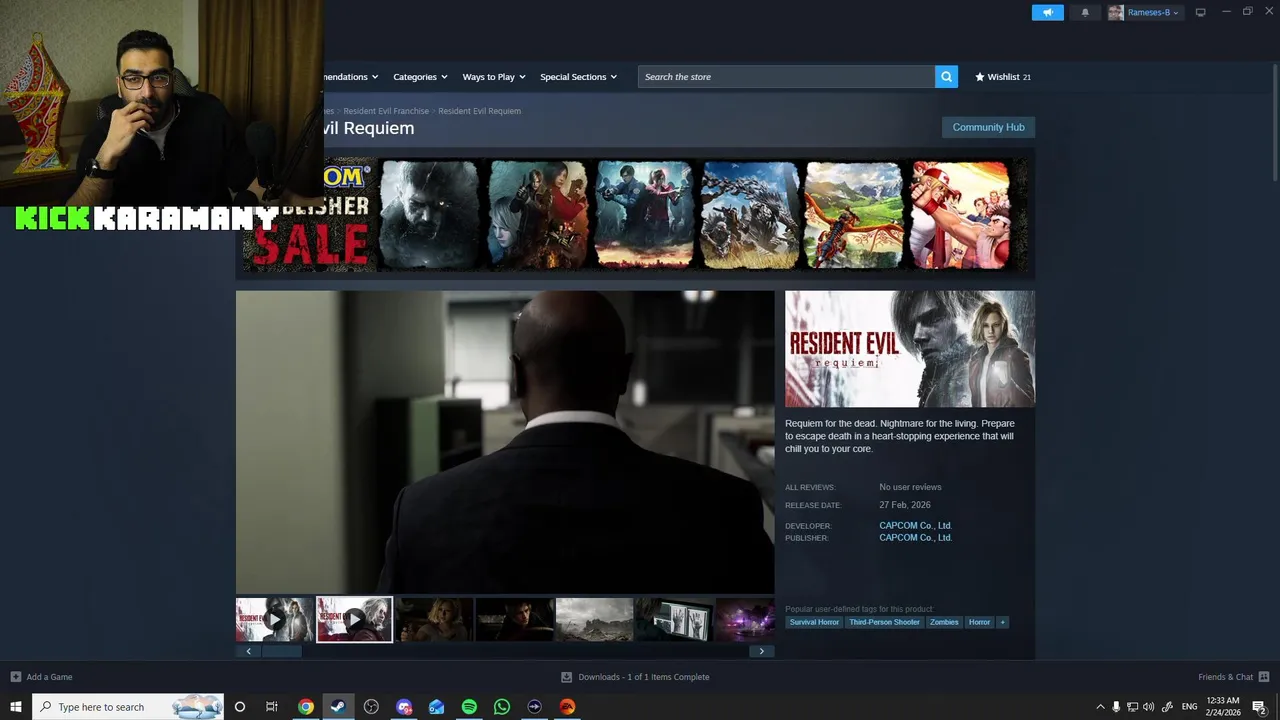
Task: Open the notifications bell
Action: 1085,12
